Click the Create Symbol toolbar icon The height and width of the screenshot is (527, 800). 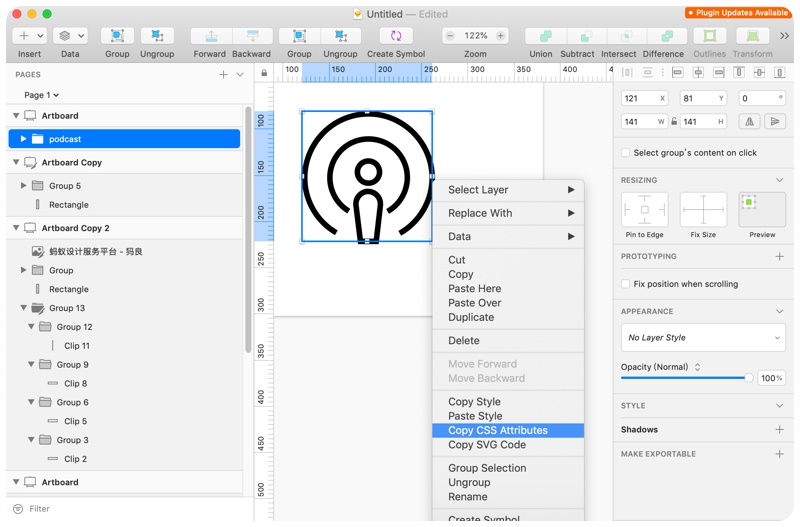click(x=396, y=36)
